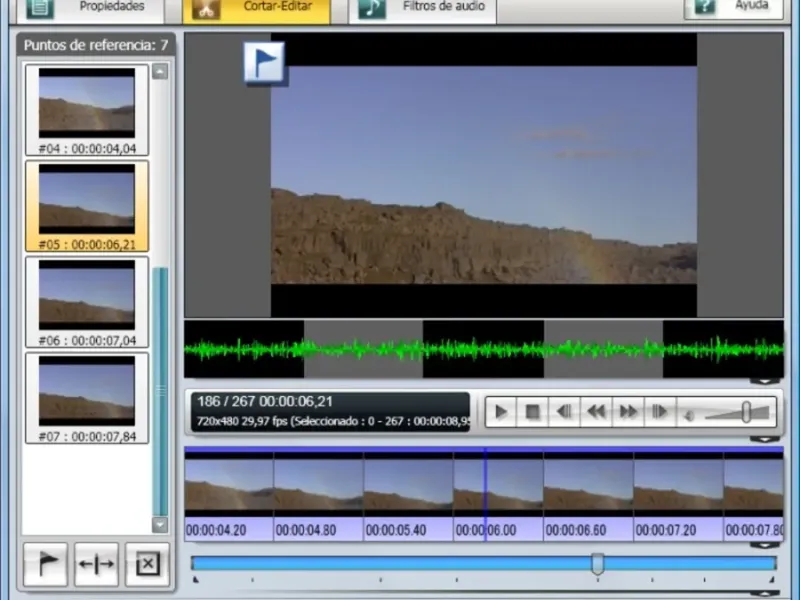Select reference point #05 thumbnail

pos(87,206)
